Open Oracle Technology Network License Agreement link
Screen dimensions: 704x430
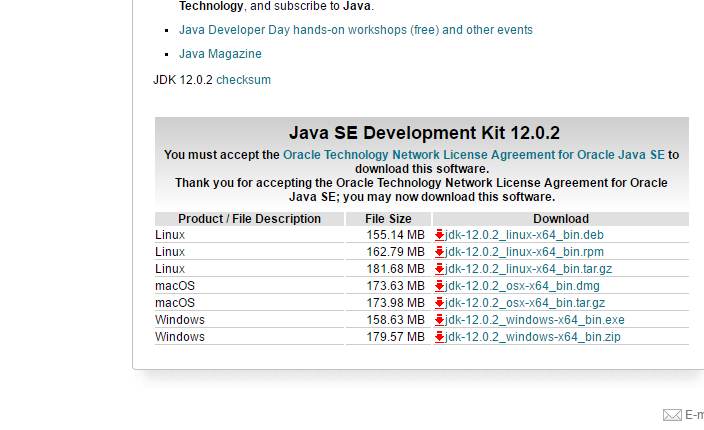click(x=474, y=155)
